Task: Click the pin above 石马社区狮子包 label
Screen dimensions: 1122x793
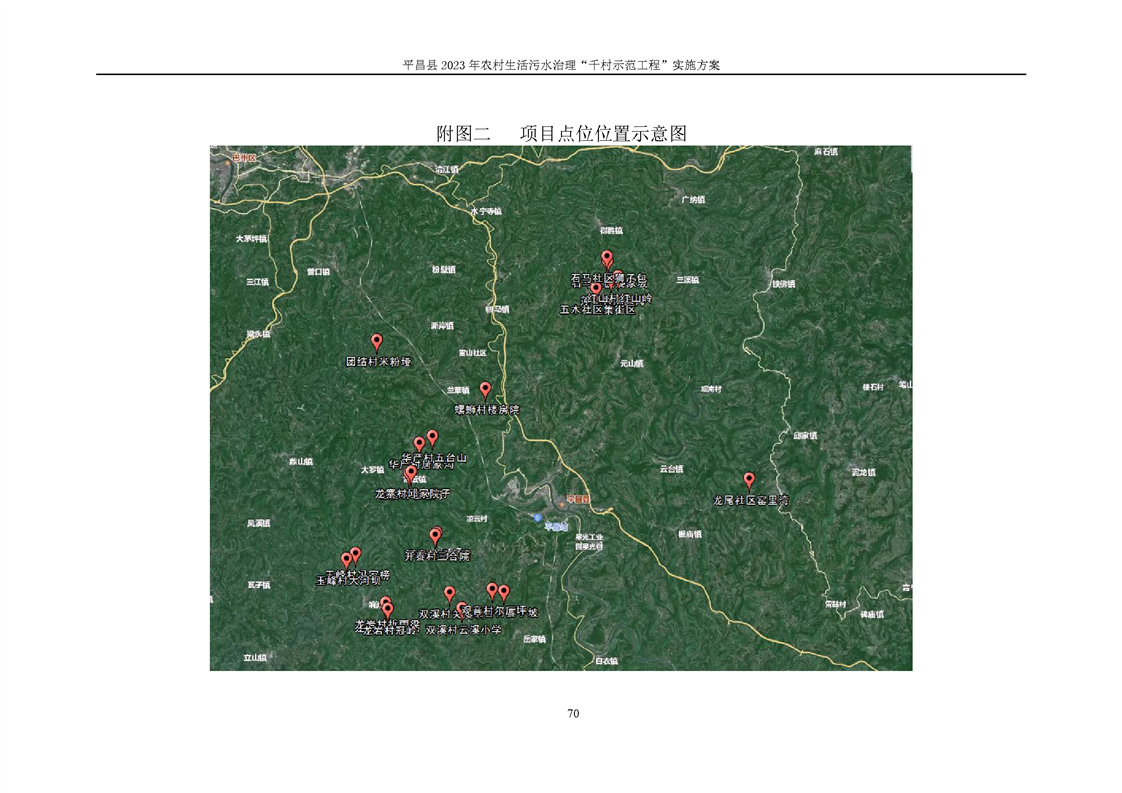Action: tap(607, 258)
